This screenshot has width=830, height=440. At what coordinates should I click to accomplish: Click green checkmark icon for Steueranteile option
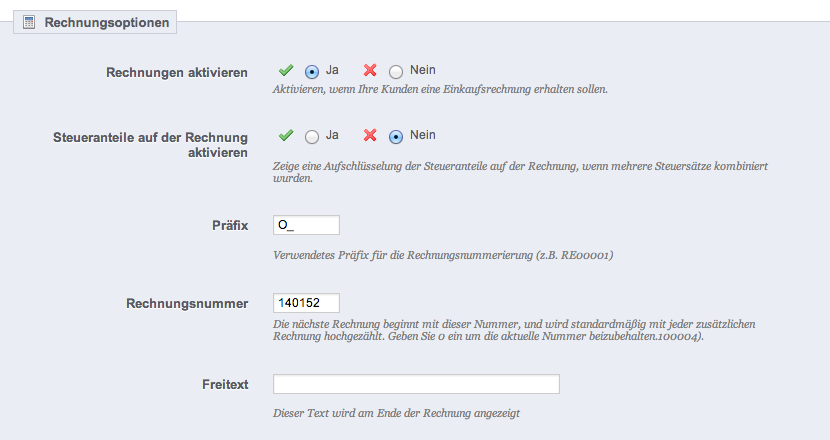(285, 135)
